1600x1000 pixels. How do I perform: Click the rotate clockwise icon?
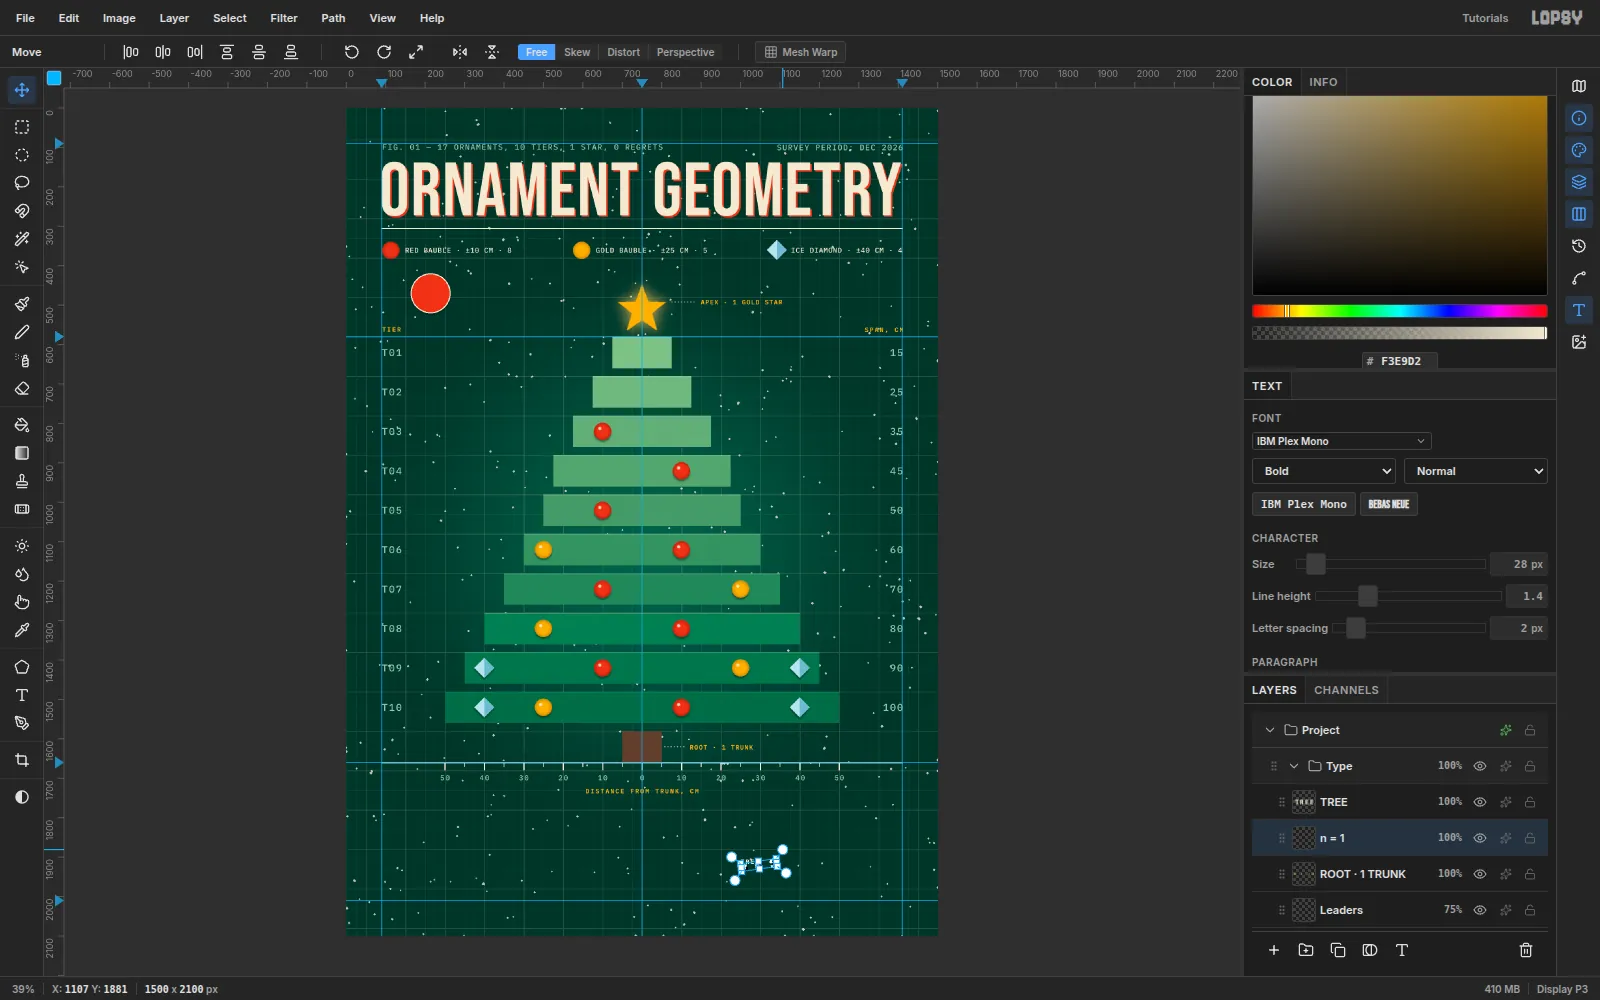(384, 52)
